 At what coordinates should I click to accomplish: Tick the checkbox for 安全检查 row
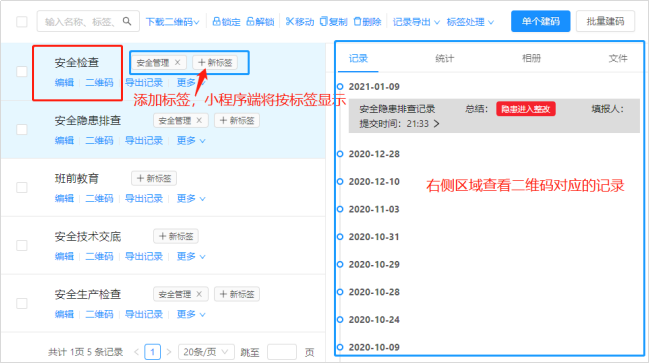(x=22, y=71)
